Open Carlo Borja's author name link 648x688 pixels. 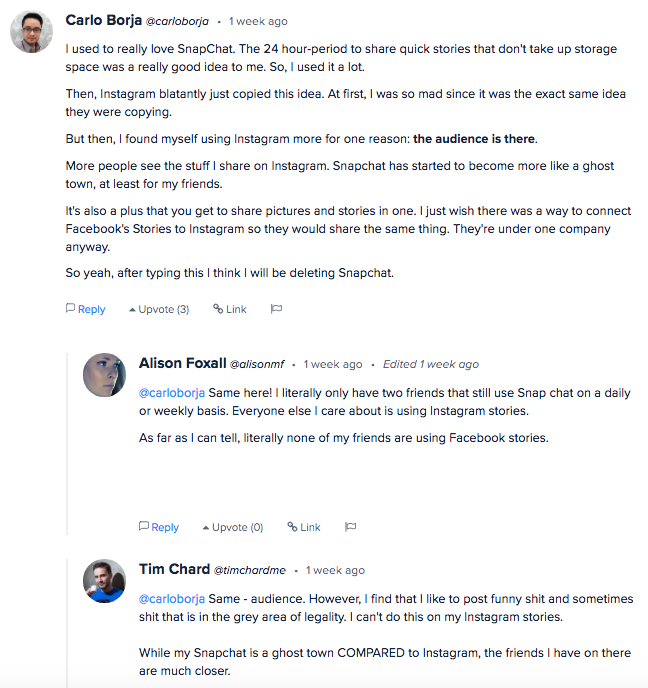click(x=104, y=20)
